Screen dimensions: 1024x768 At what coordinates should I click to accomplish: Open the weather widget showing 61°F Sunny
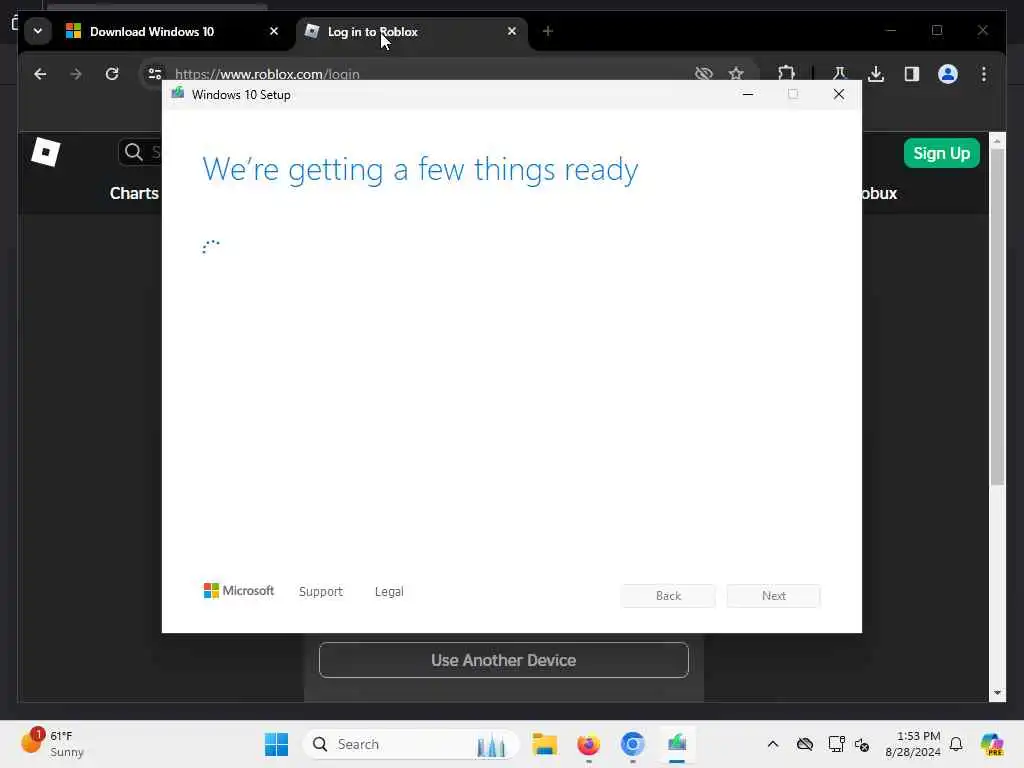tap(54, 744)
